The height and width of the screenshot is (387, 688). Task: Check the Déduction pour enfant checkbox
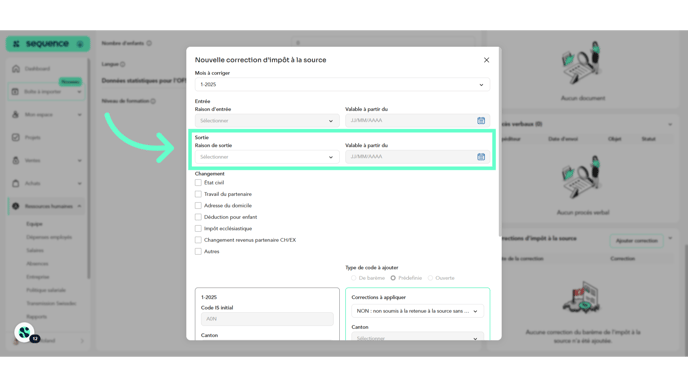point(198,217)
